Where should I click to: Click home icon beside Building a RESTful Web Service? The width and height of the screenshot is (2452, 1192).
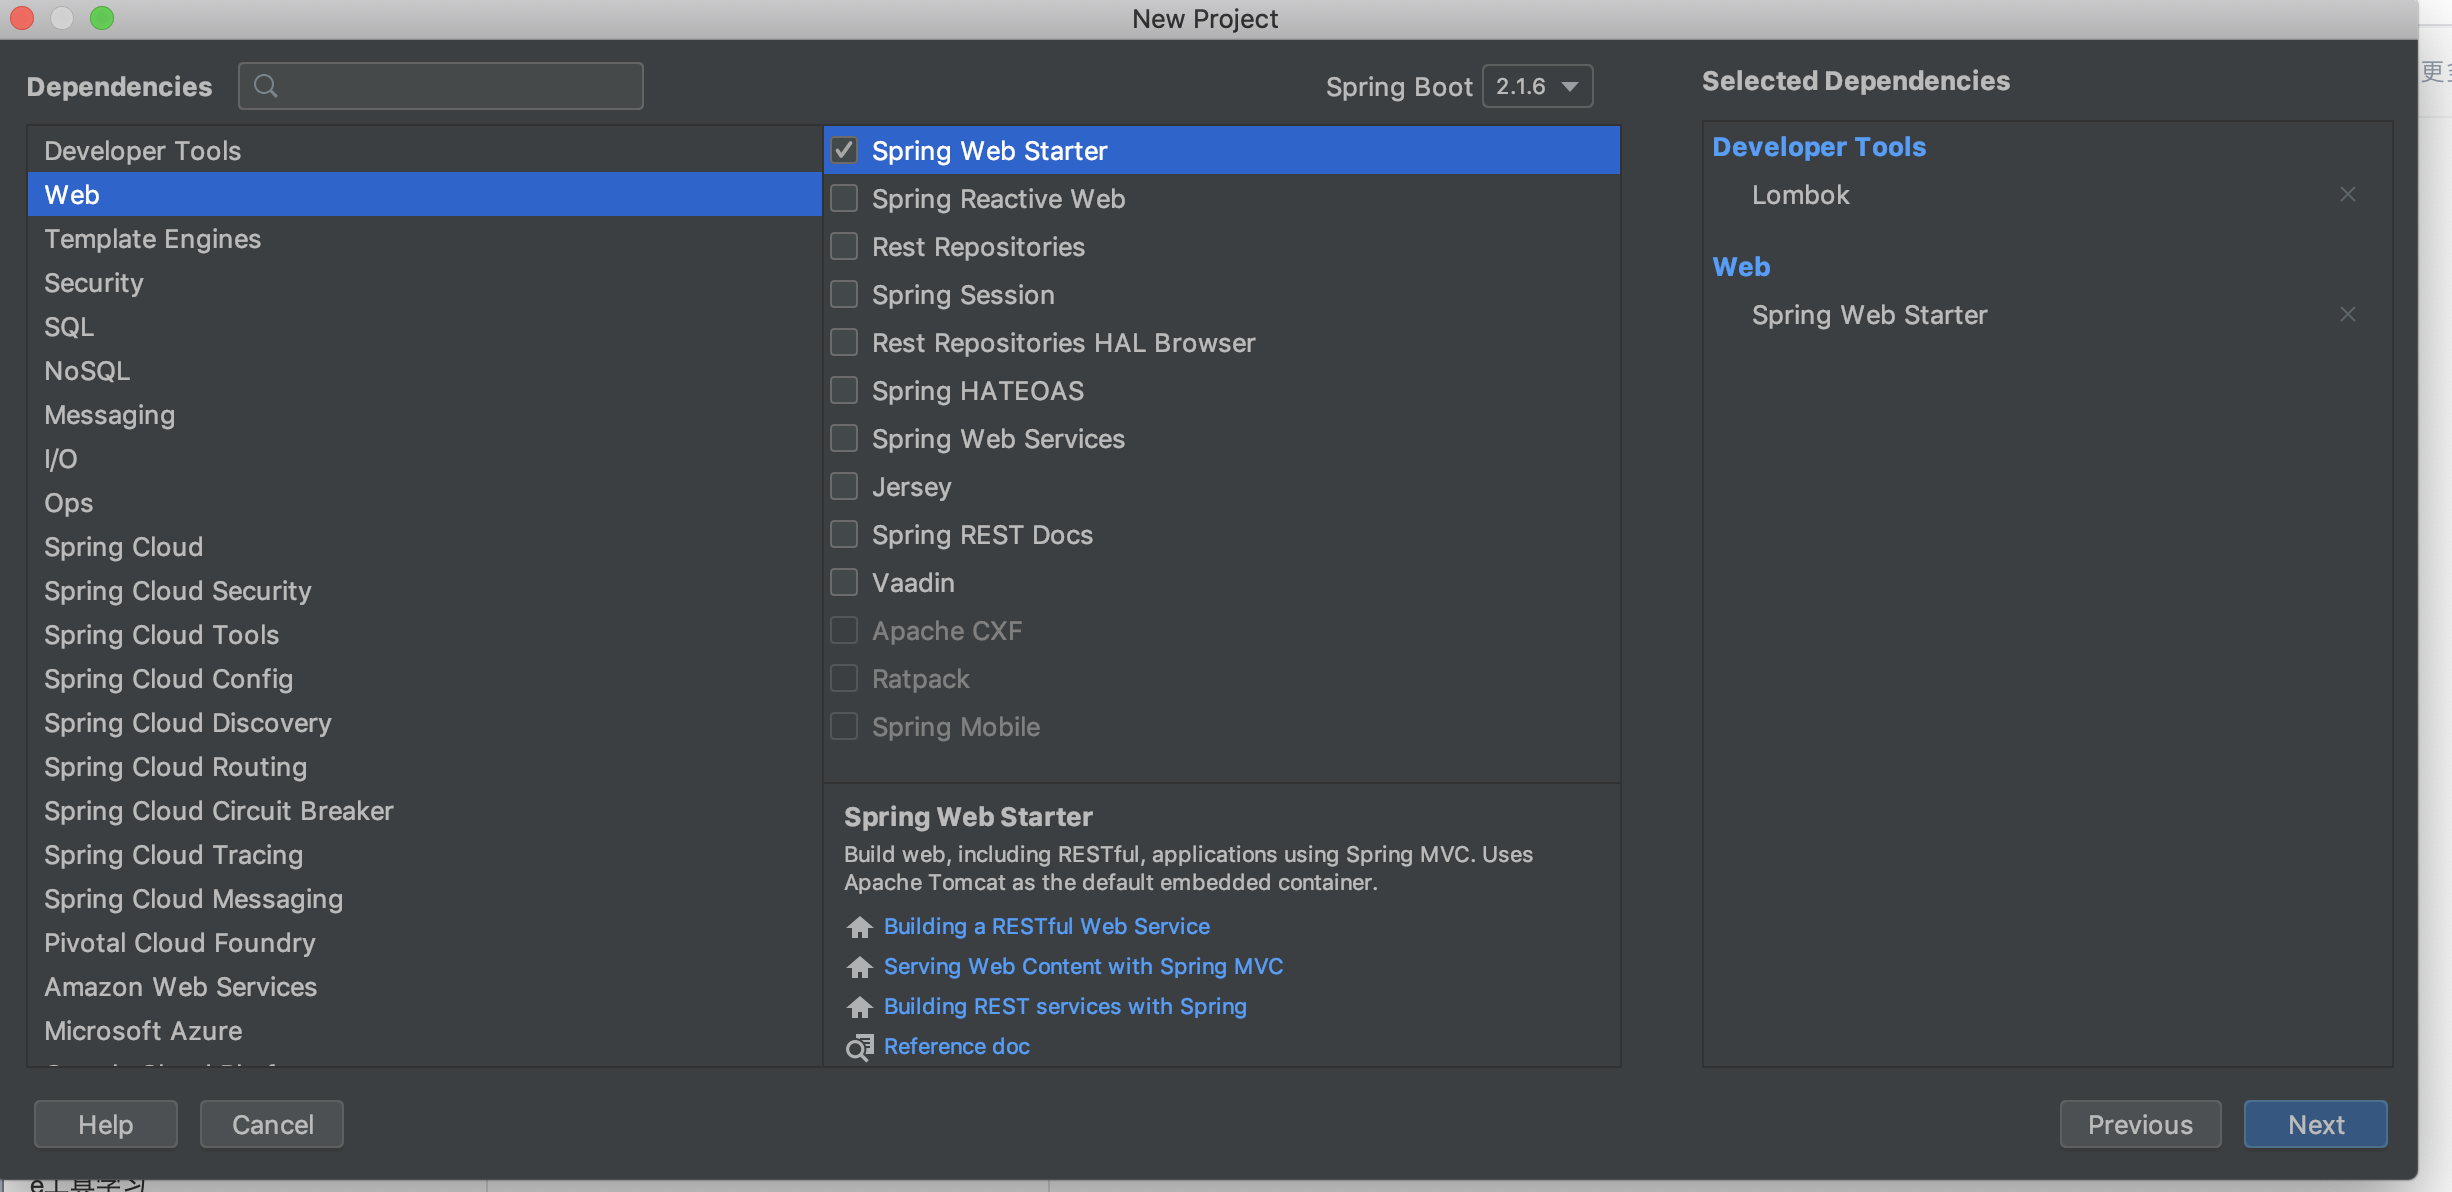pos(859,927)
